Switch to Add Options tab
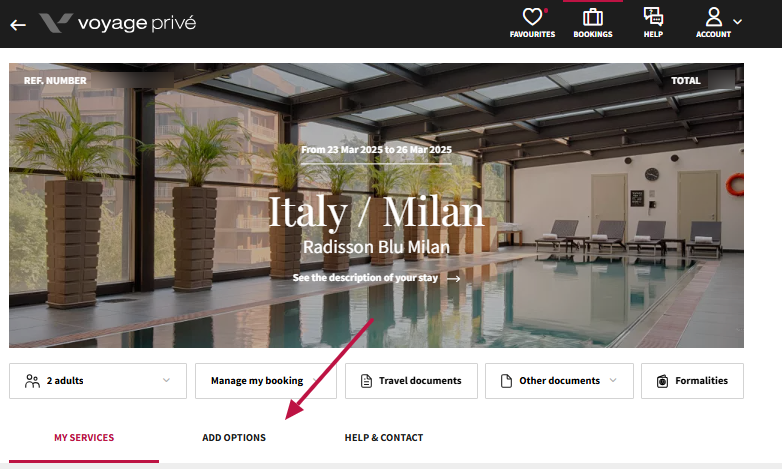 click(234, 438)
